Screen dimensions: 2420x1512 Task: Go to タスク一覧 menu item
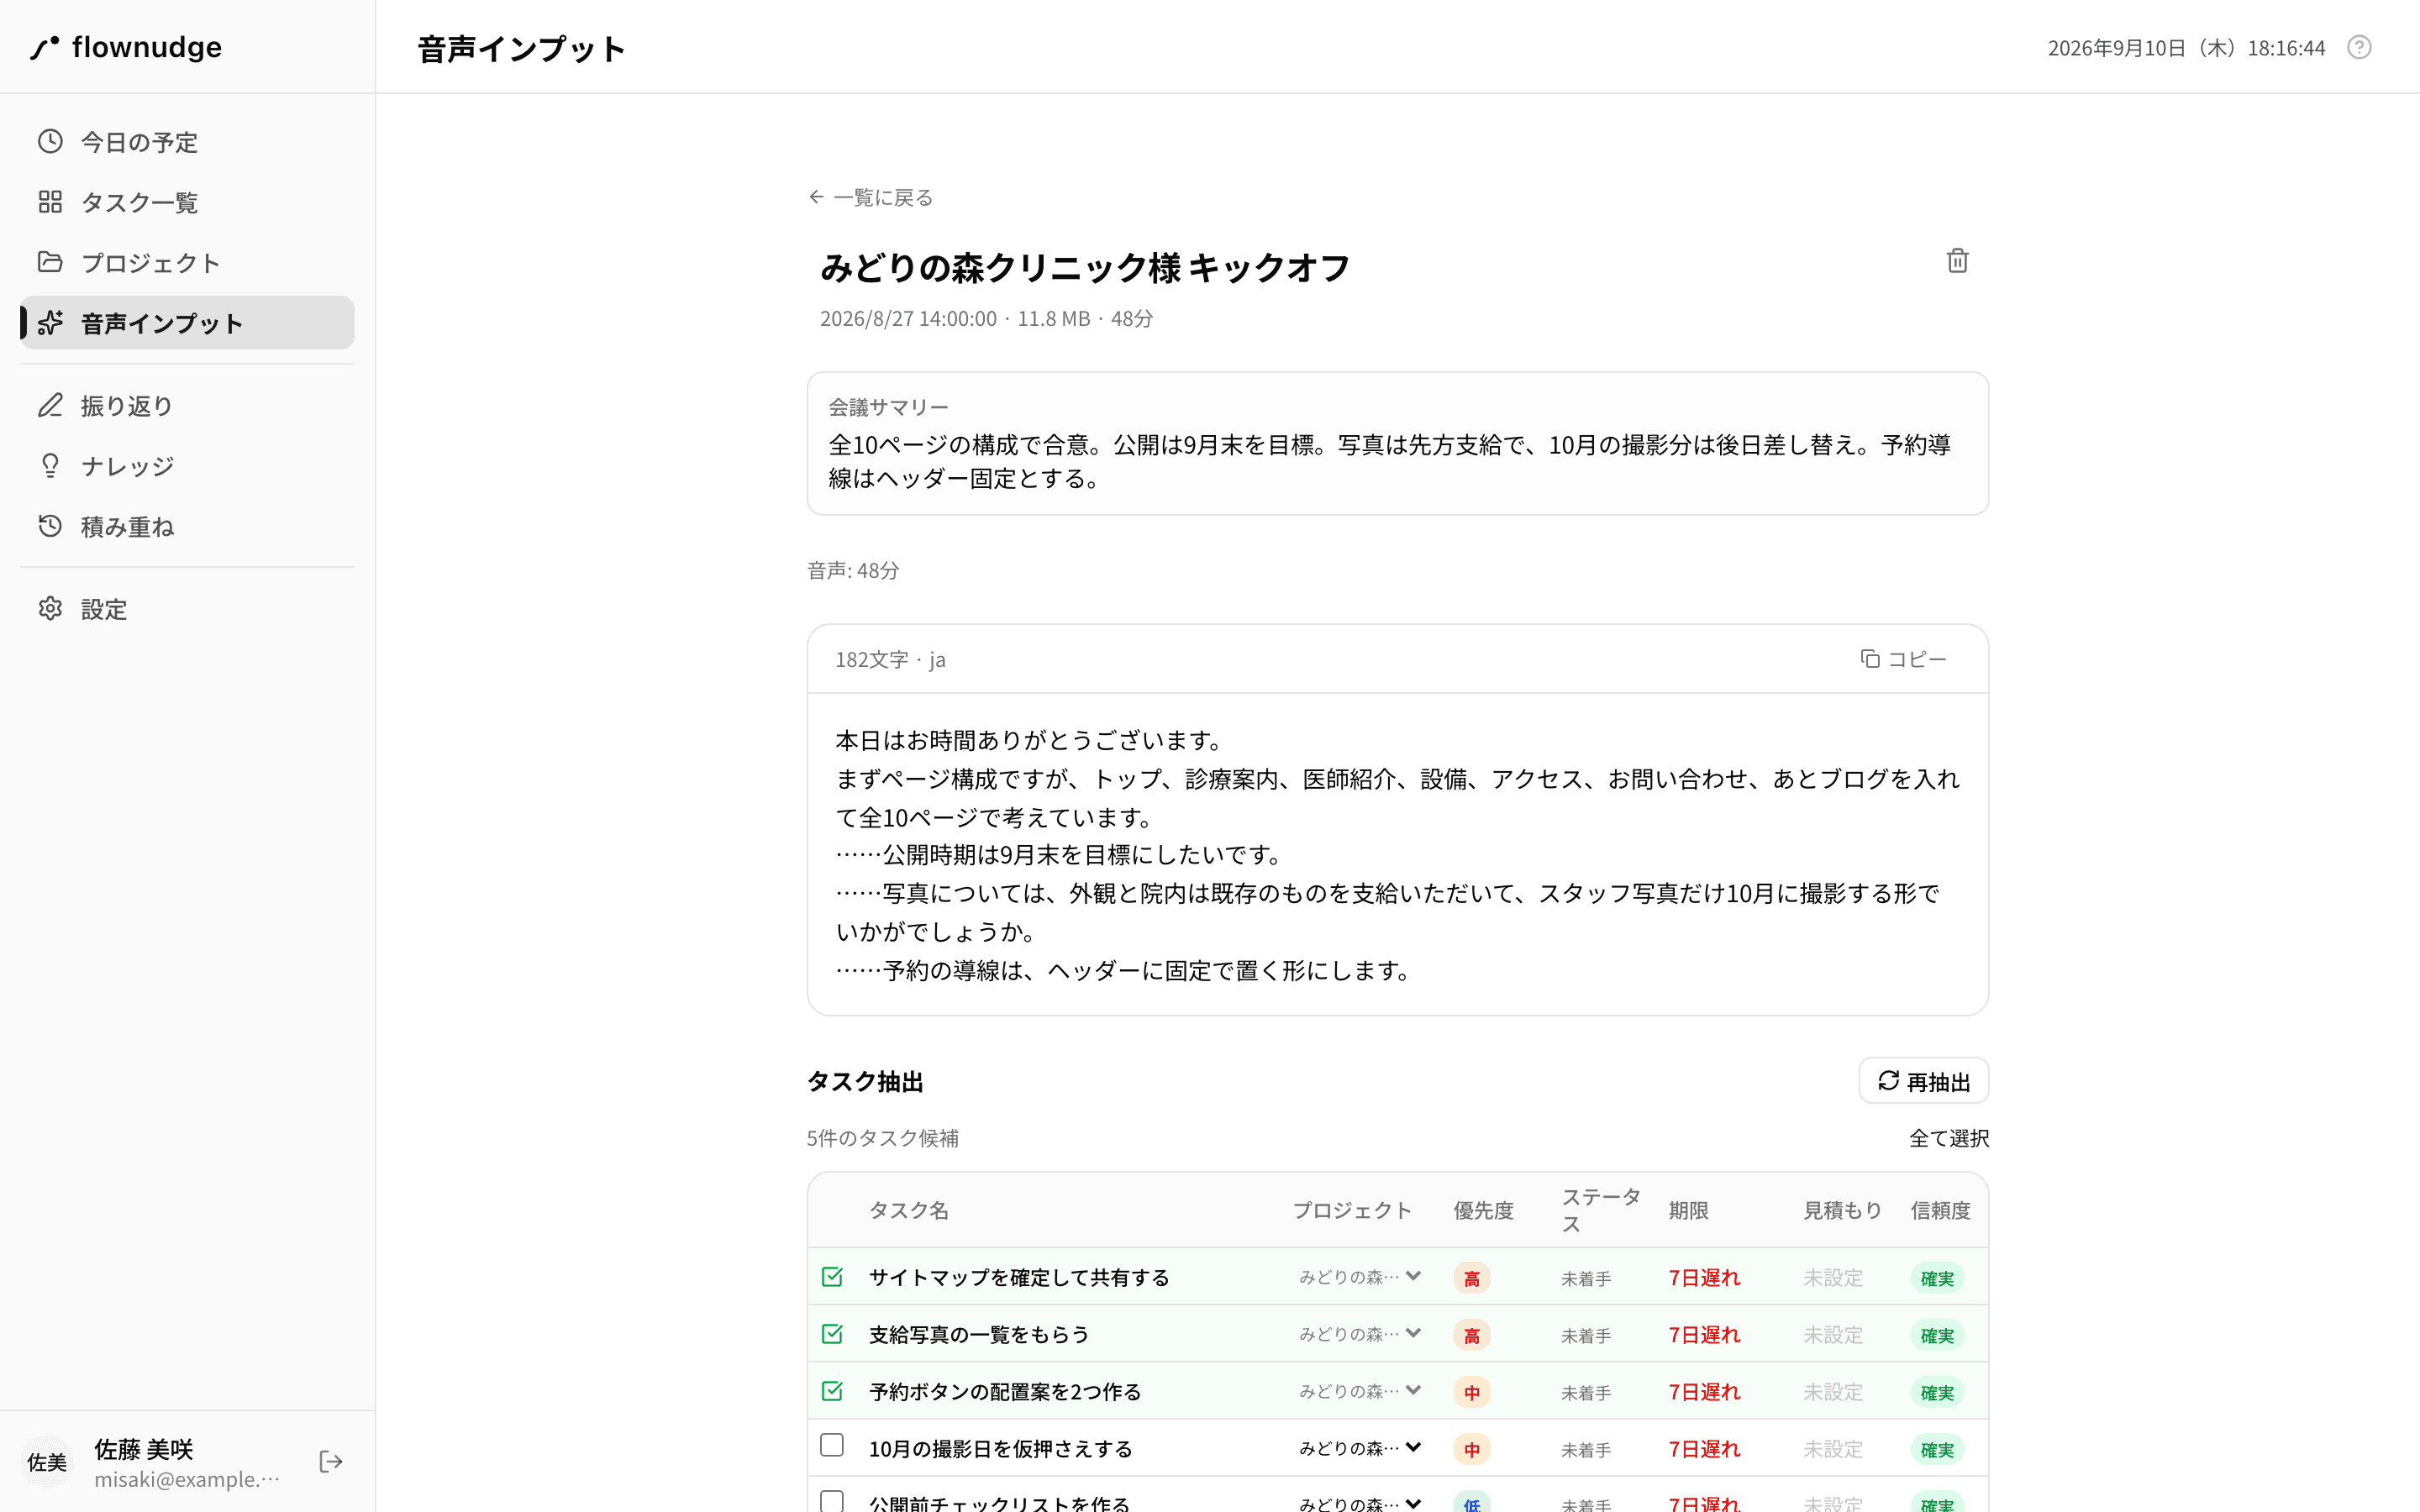tap(187, 202)
